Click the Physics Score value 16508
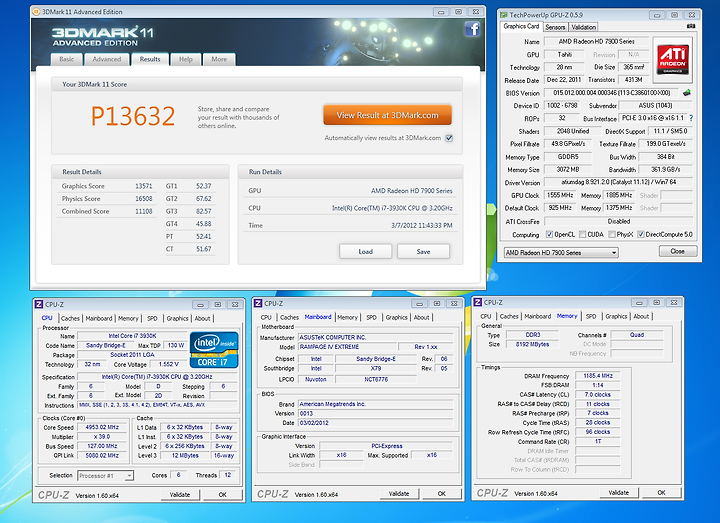This screenshot has height=523, width=720. coord(144,199)
